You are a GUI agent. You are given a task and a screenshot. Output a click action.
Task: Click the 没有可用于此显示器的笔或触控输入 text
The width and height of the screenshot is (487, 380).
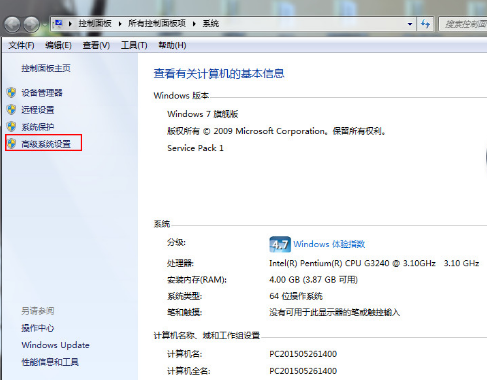[335, 312]
